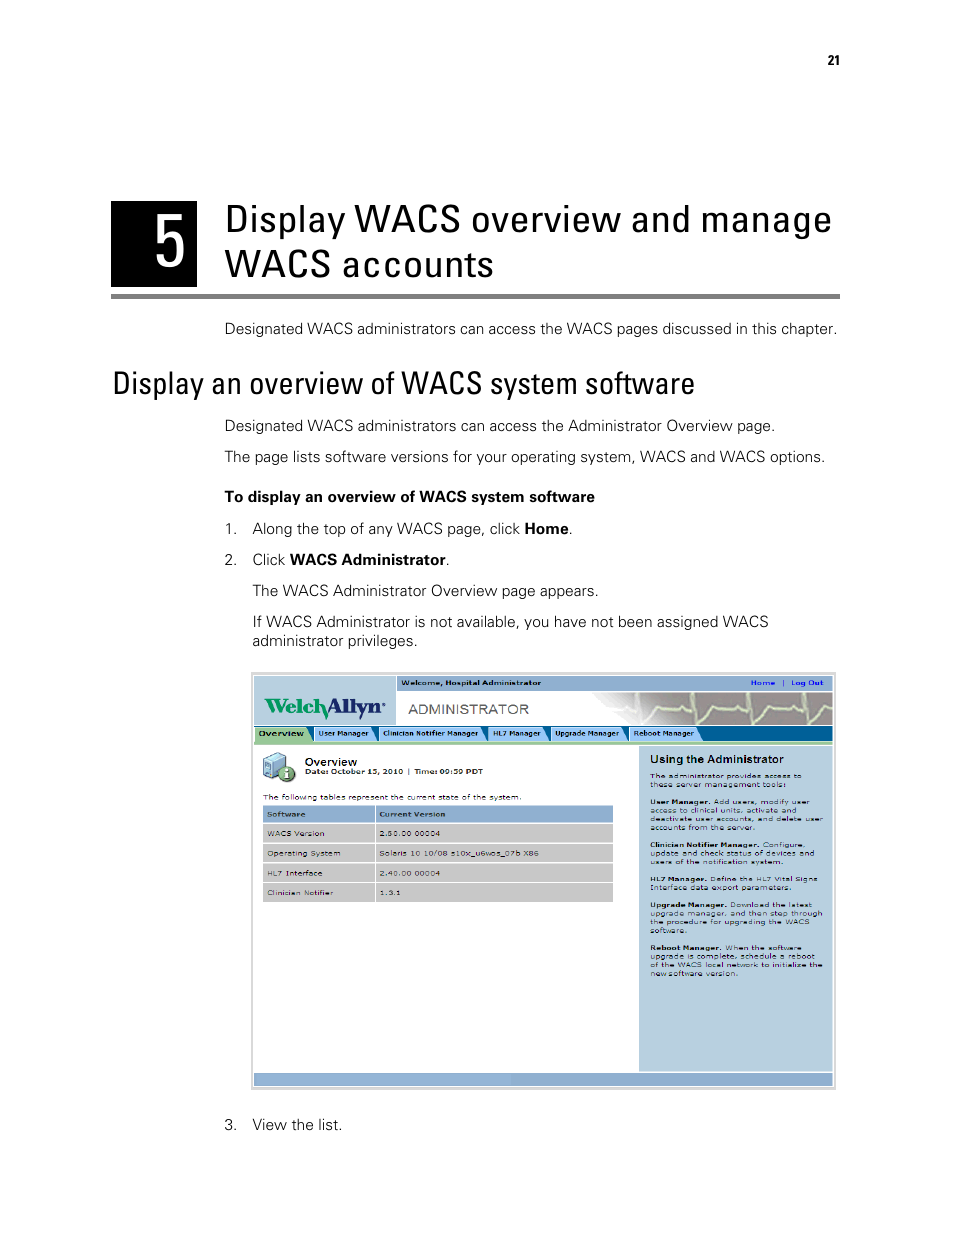Click the Current Version column header
This screenshot has height=1235, width=954.
click(412, 815)
